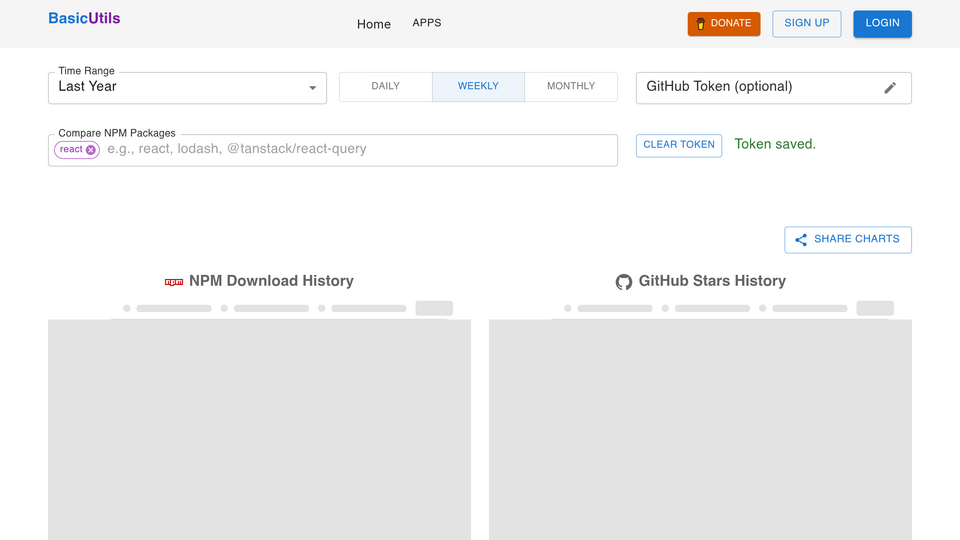Click the GitHub Stars History heading
This screenshot has width=960, height=540.
pyautogui.click(x=712, y=281)
